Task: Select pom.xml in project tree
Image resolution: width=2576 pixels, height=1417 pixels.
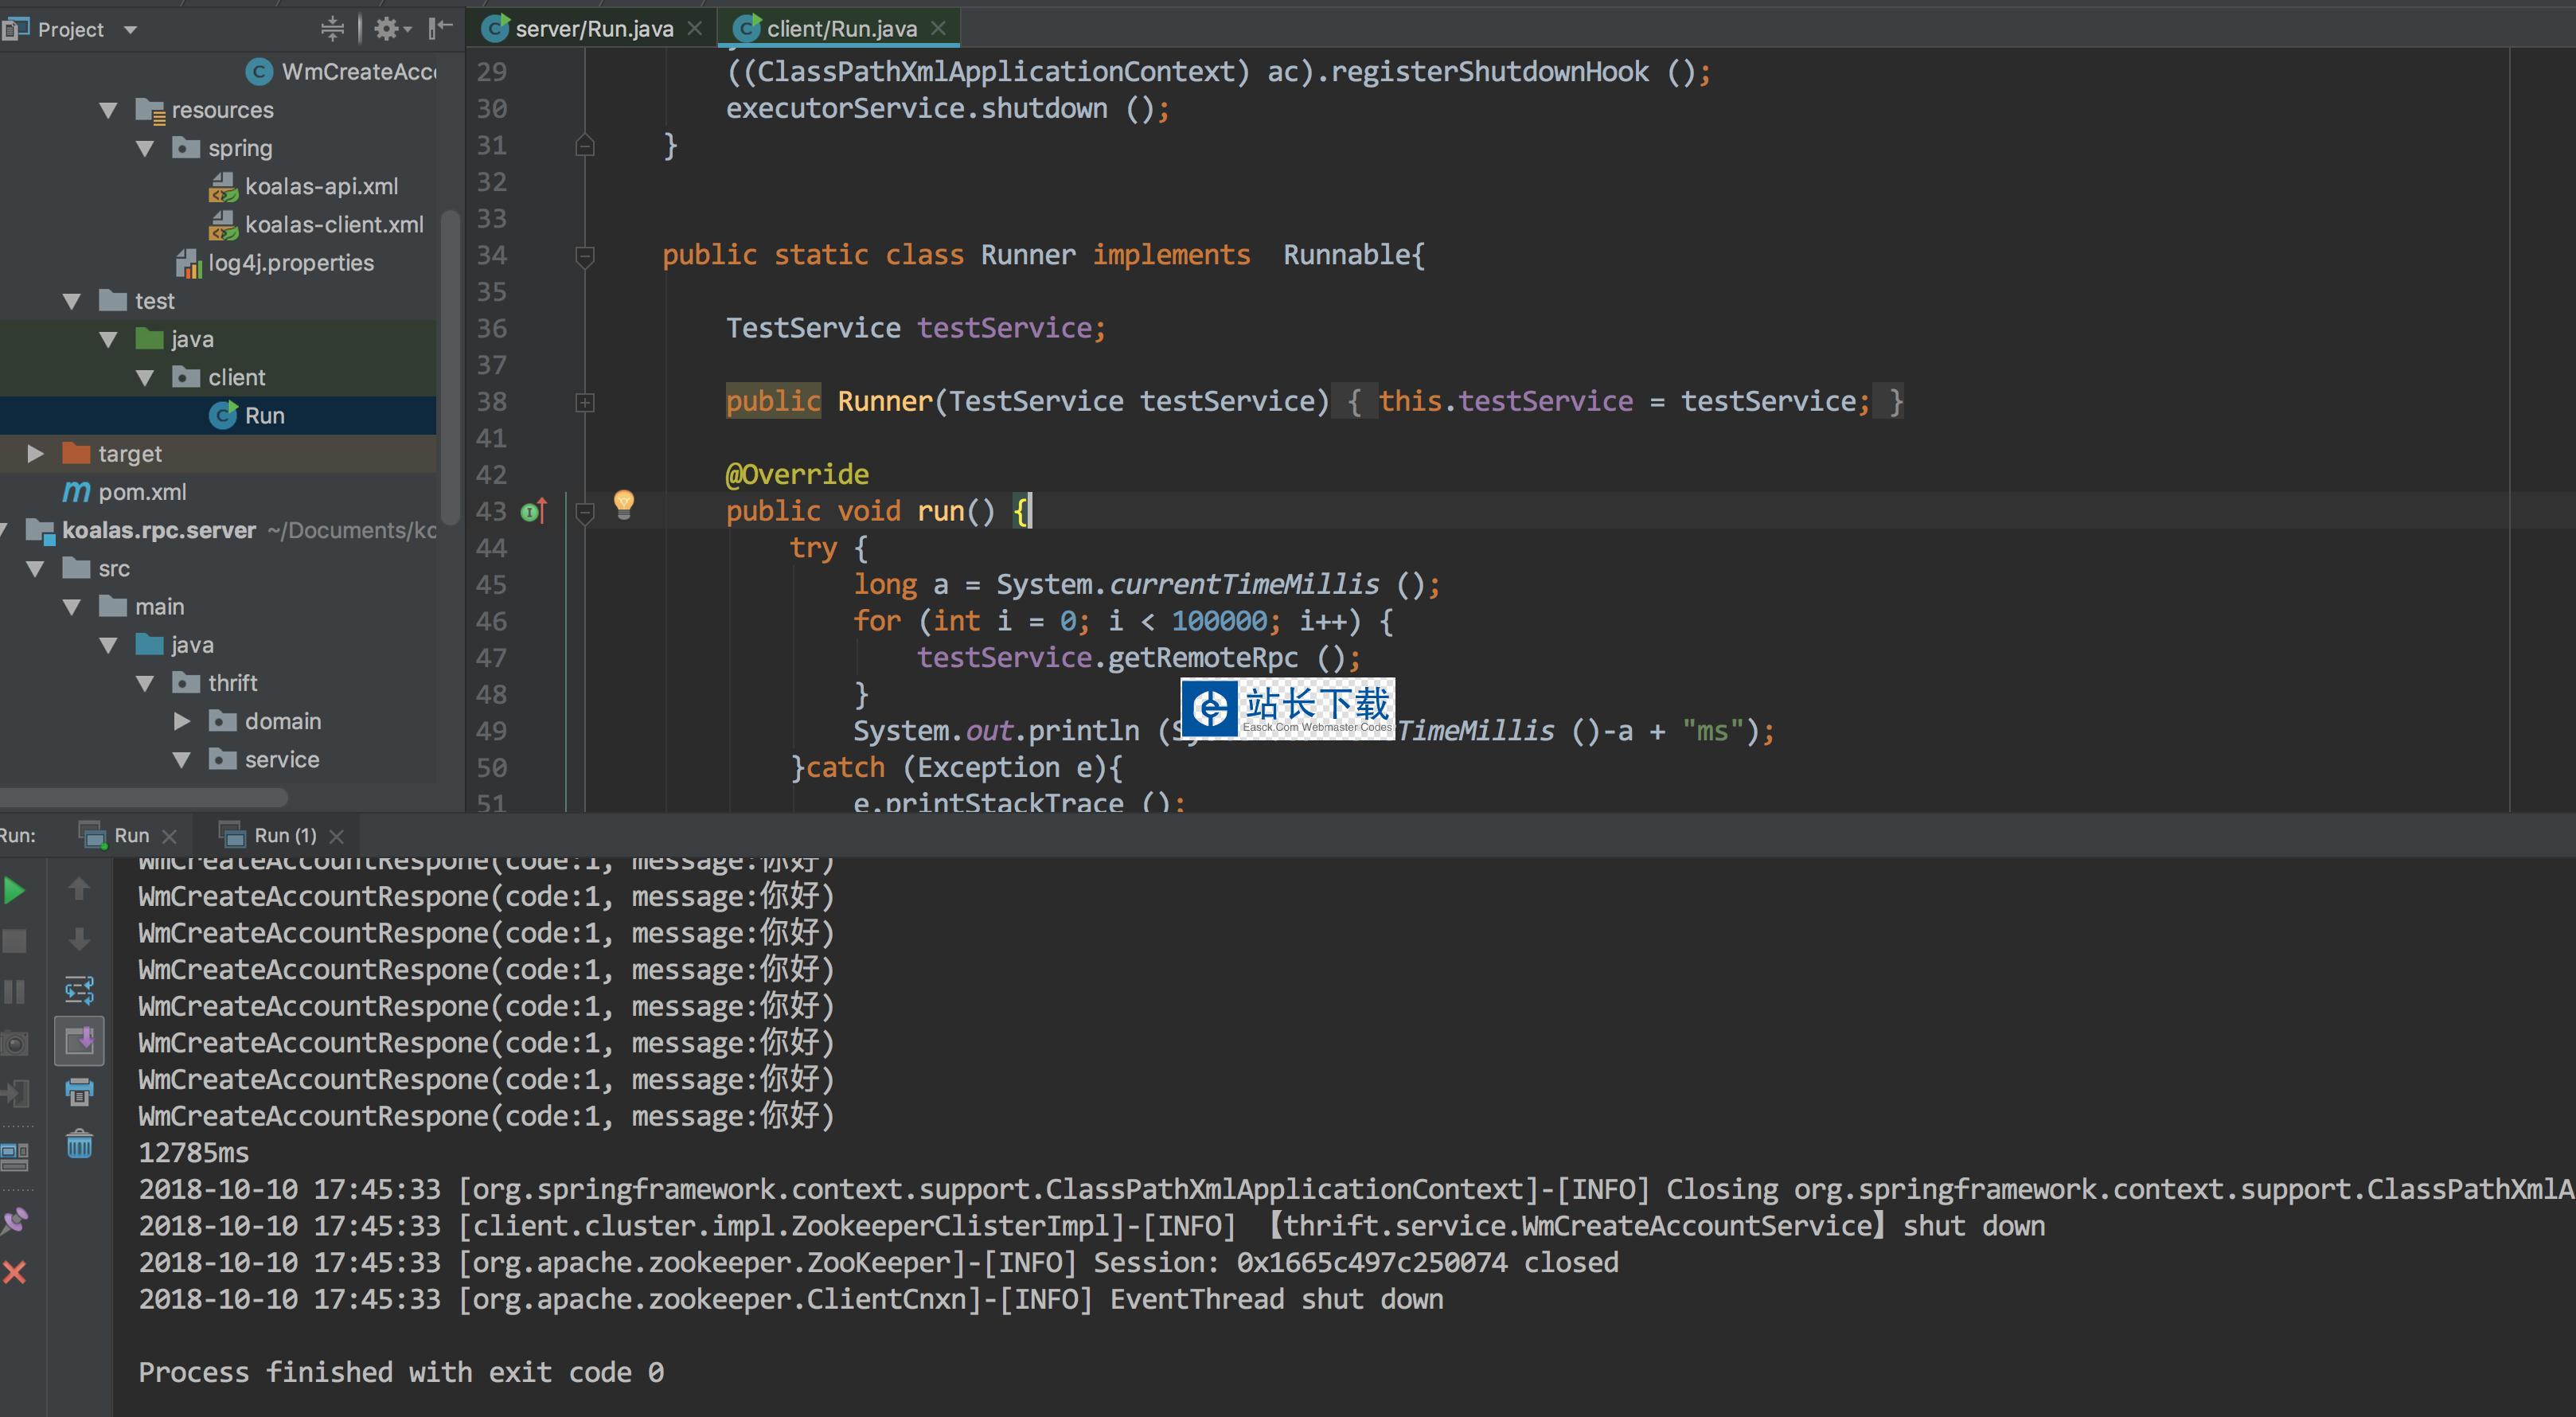Action: tap(141, 492)
